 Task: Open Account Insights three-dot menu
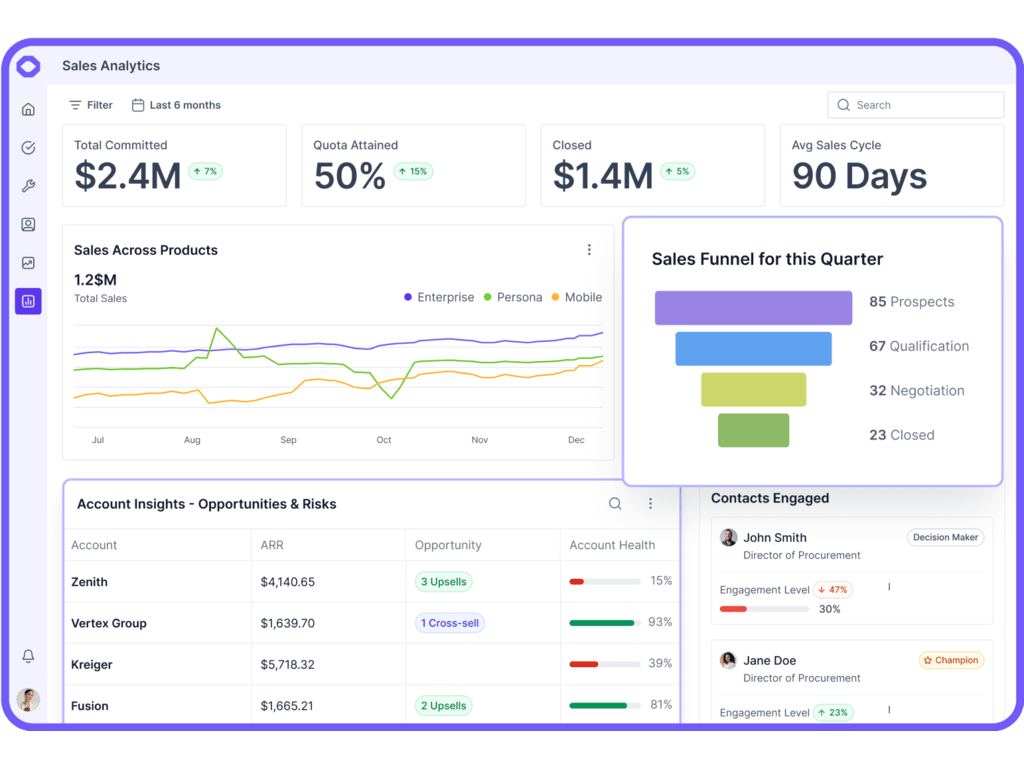point(650,504)
